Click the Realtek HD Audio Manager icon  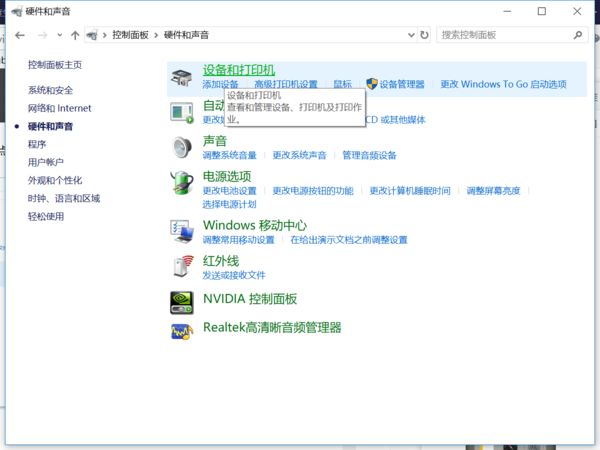pos(182,329)
